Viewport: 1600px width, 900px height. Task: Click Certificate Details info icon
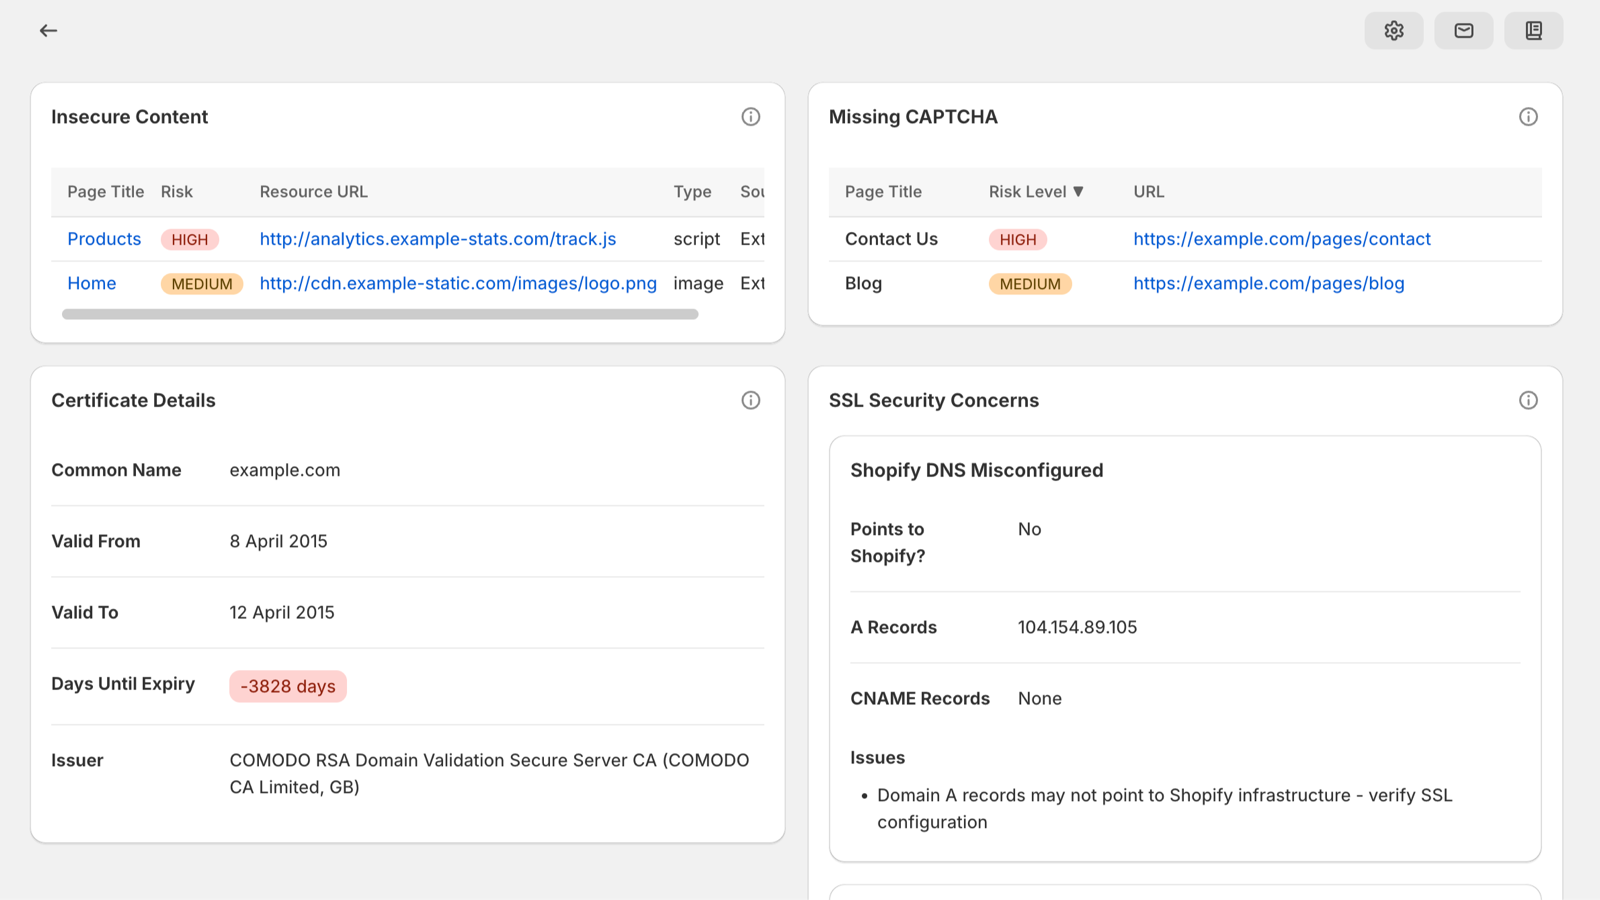(750, 400)
